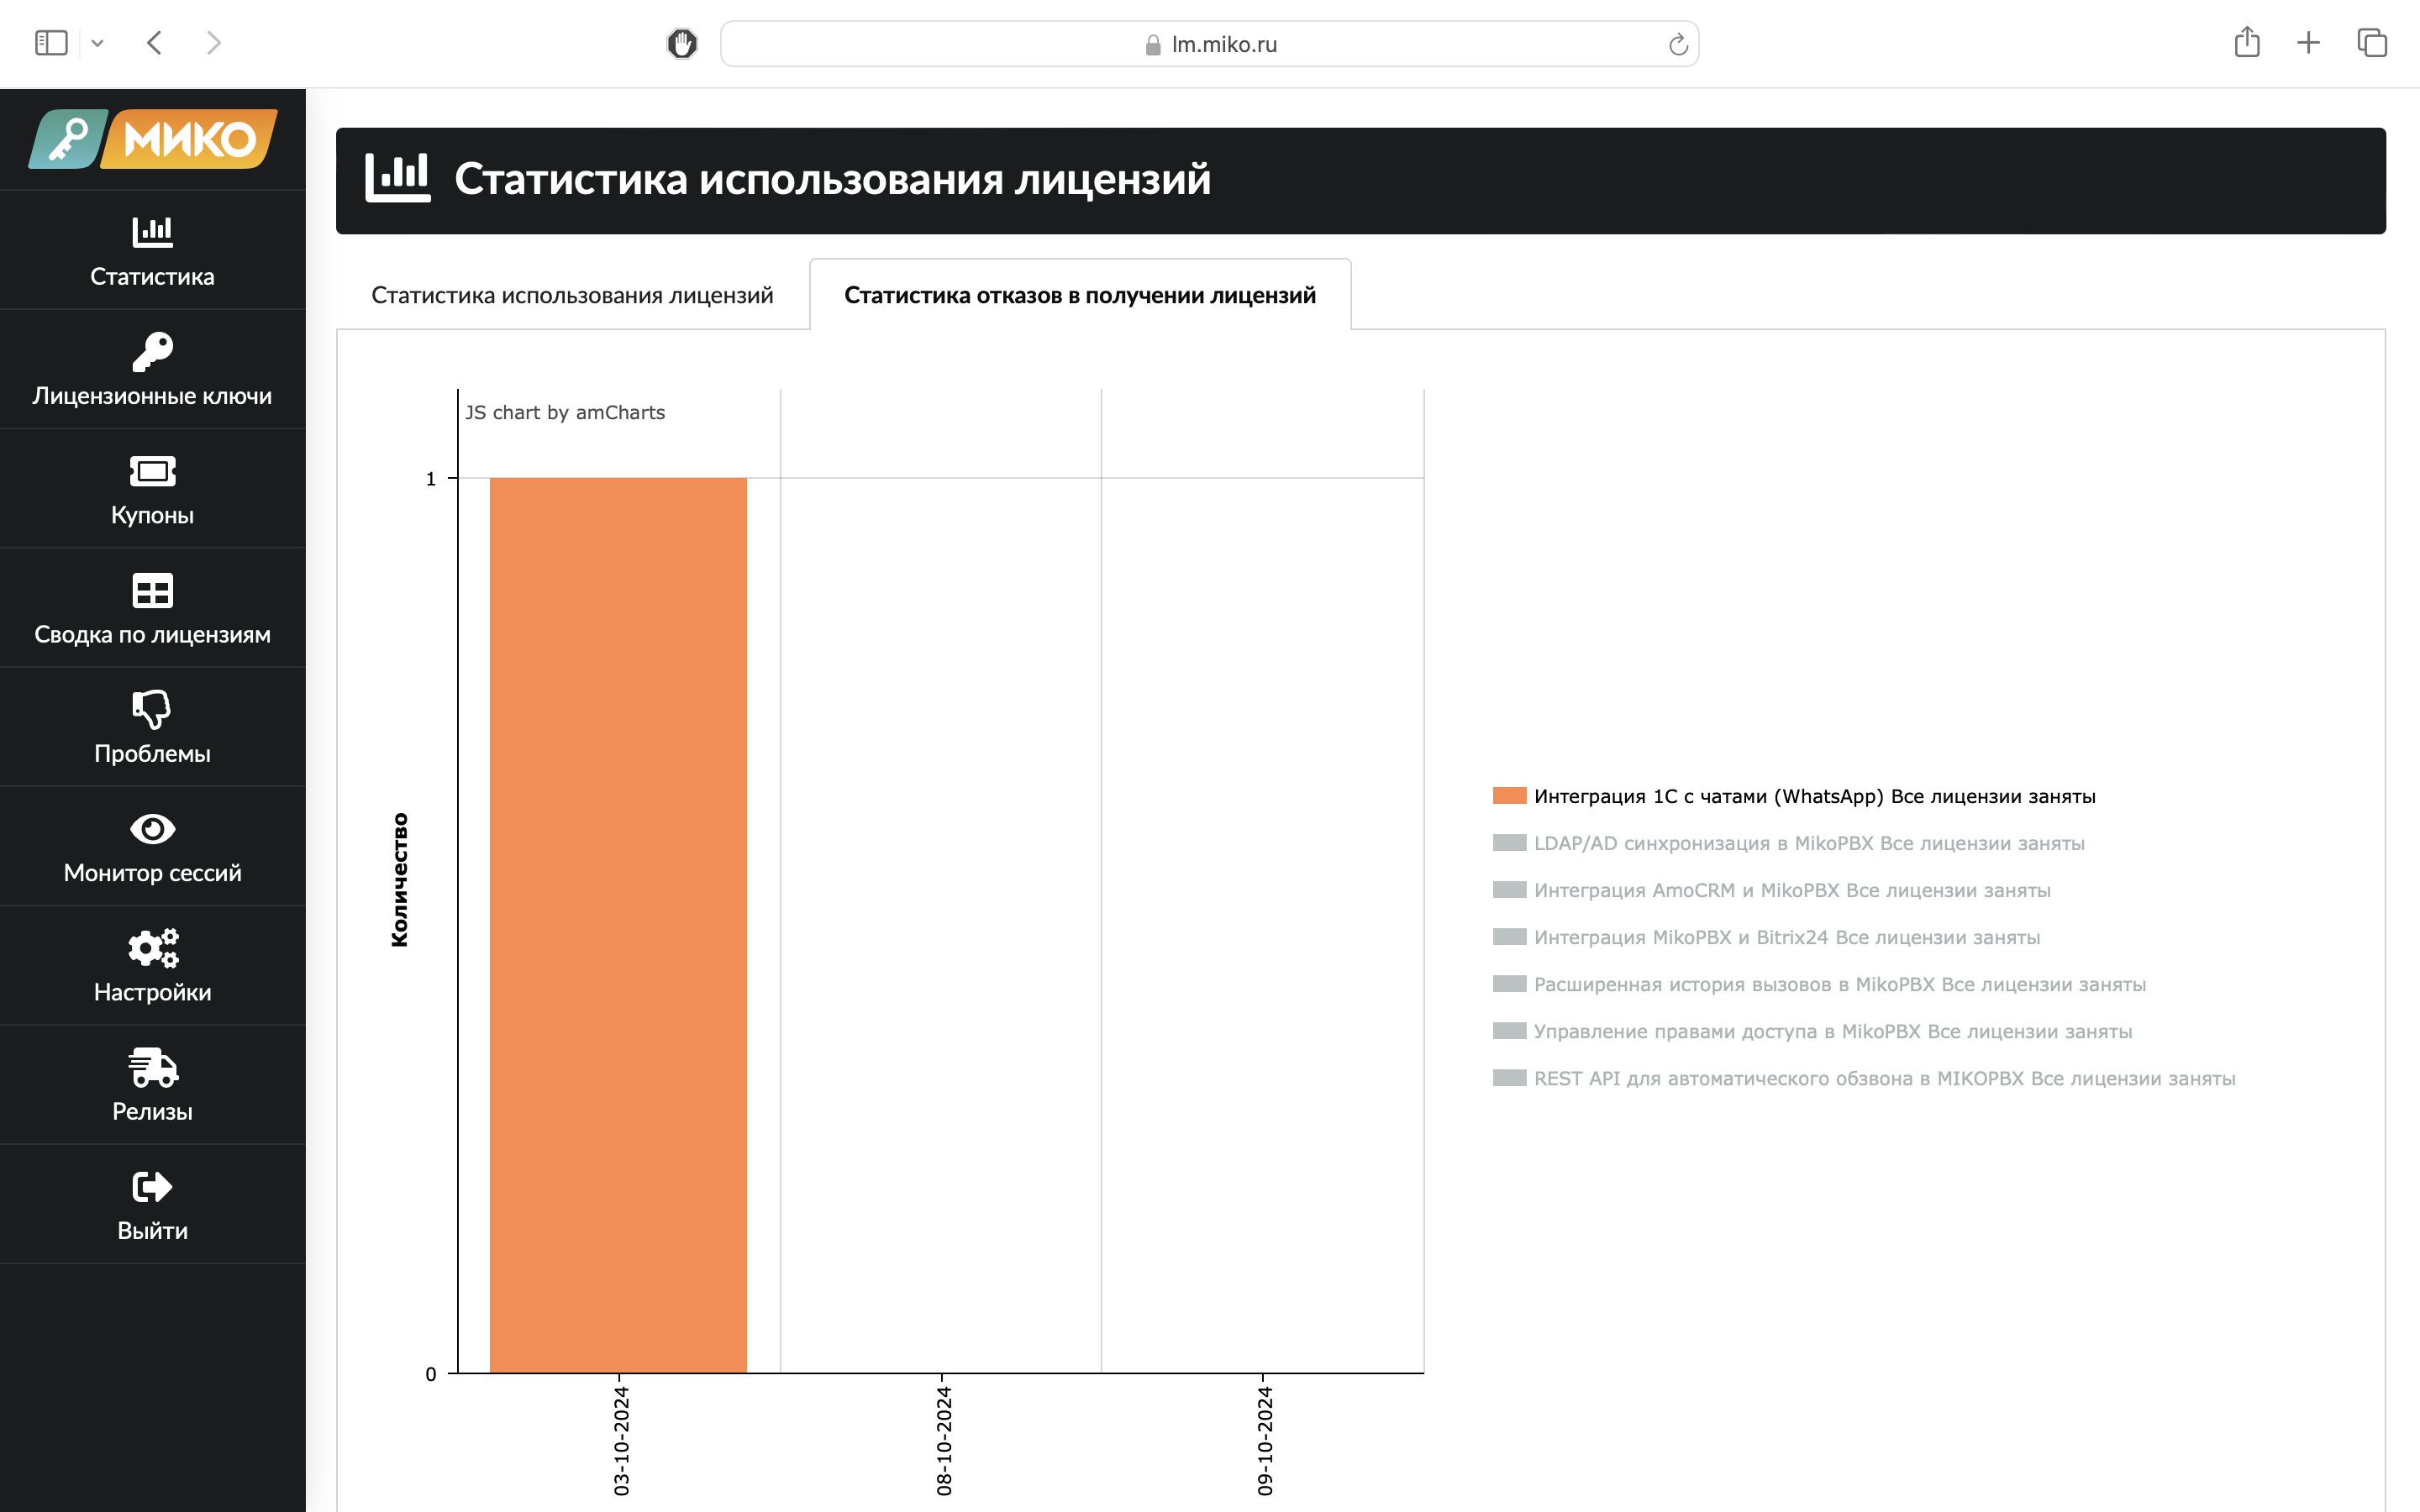
Task: Click the header bar chart icon
Action: coord(397,178)
